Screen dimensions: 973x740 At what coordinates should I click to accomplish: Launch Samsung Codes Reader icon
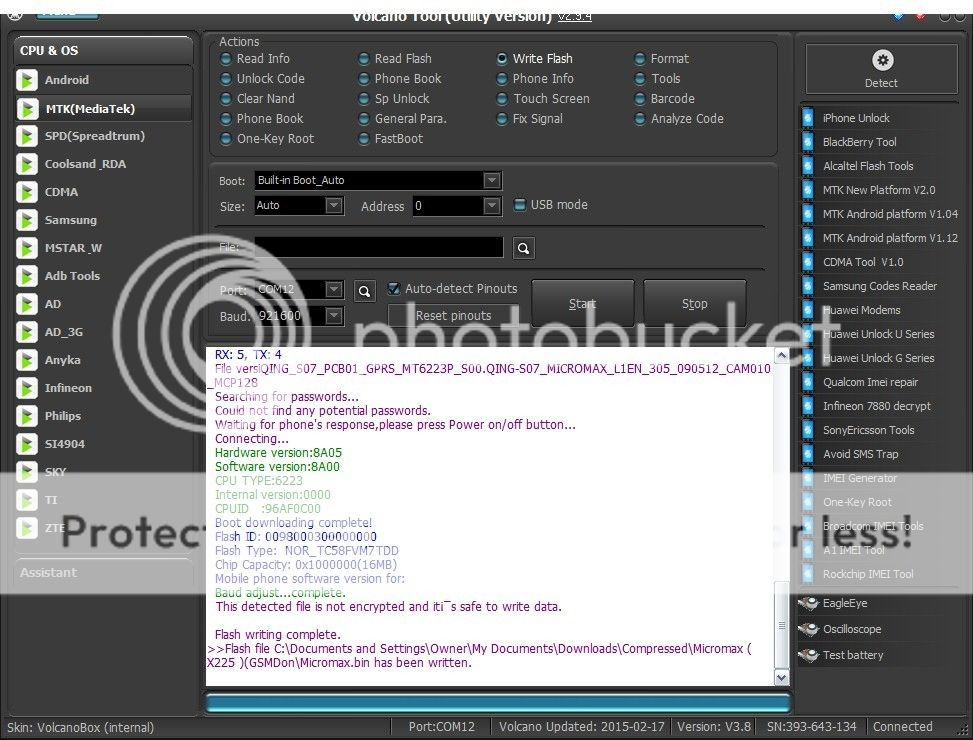point(807,287)
